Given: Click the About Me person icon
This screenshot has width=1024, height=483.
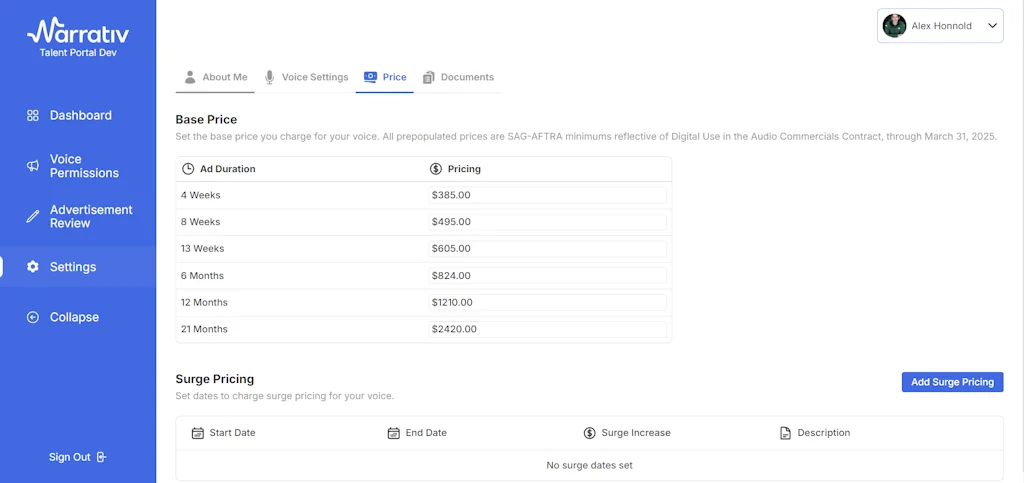Looking at the screenshot, I should point(190,77).
